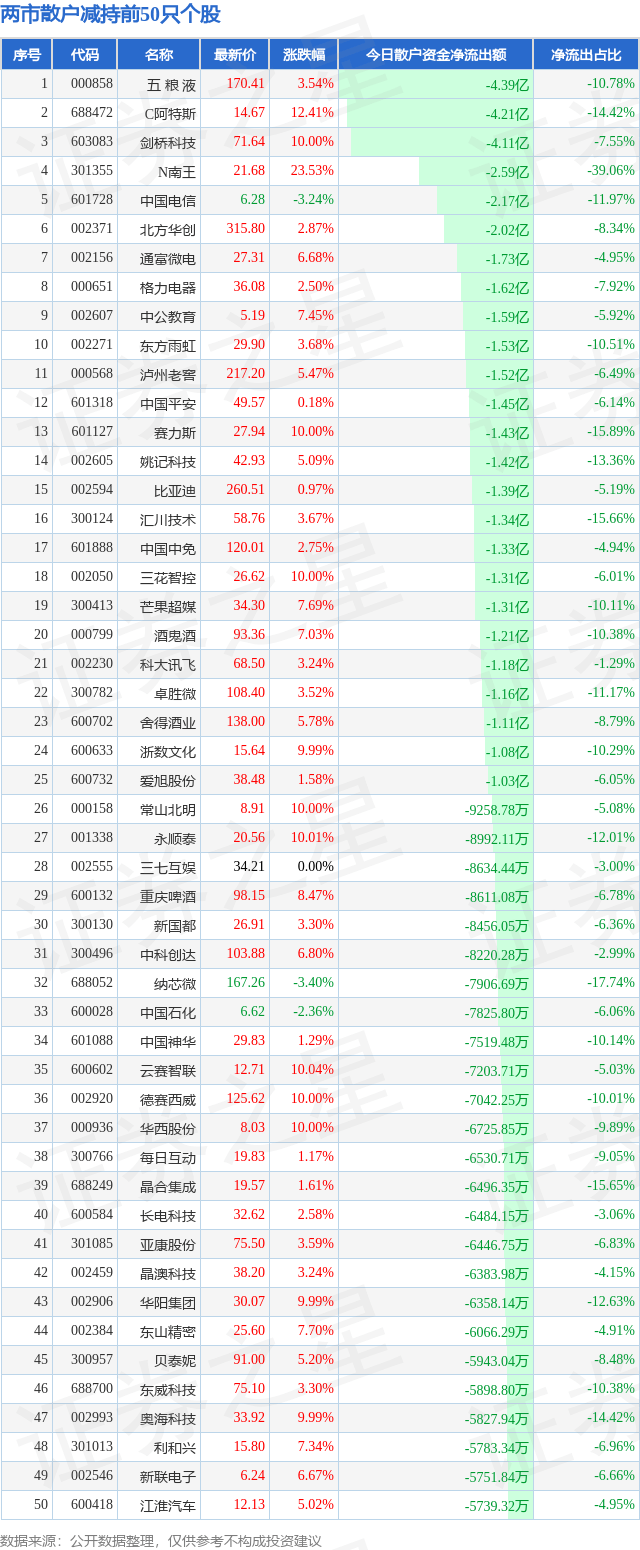Click the 今日散户资金净流出额 column header
This screenshot has height=1550, width=640.
[436, 55]
